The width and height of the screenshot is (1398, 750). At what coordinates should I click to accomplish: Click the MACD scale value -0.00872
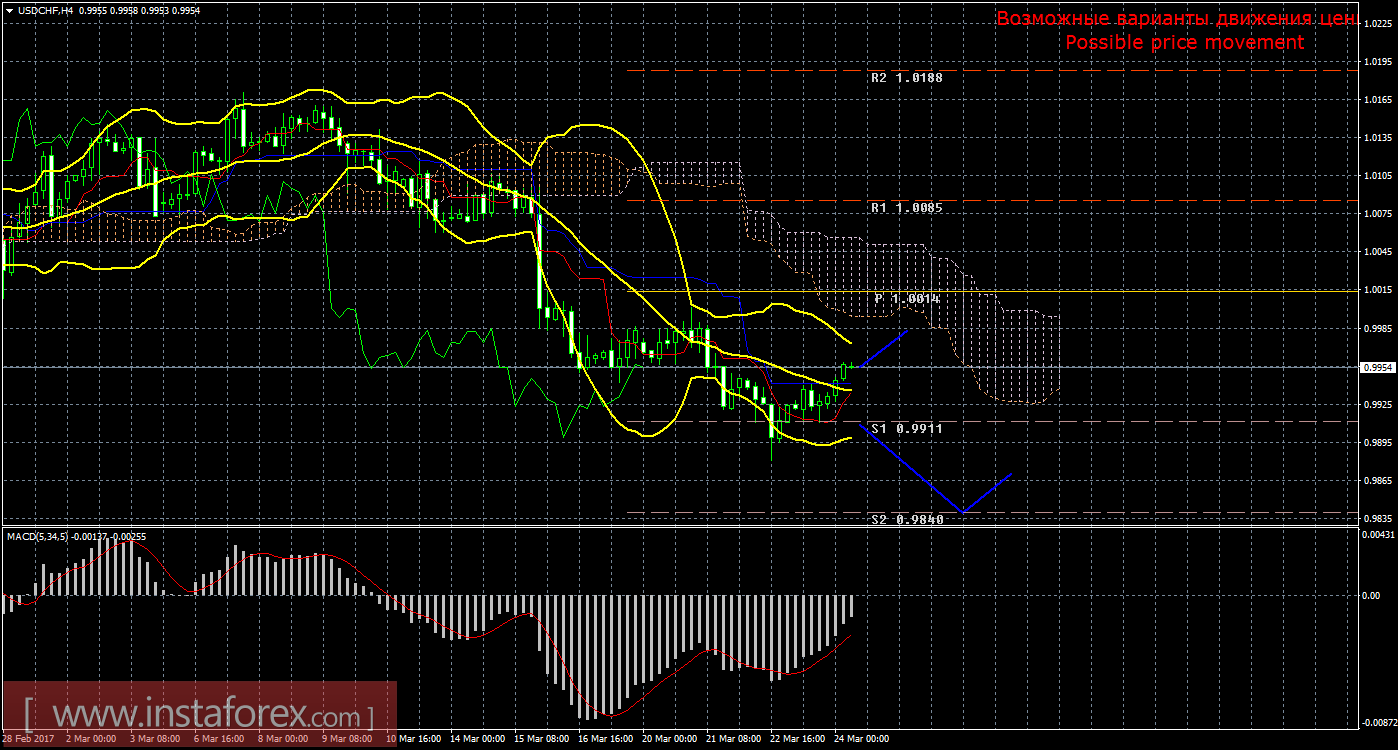pos(1377,721)
